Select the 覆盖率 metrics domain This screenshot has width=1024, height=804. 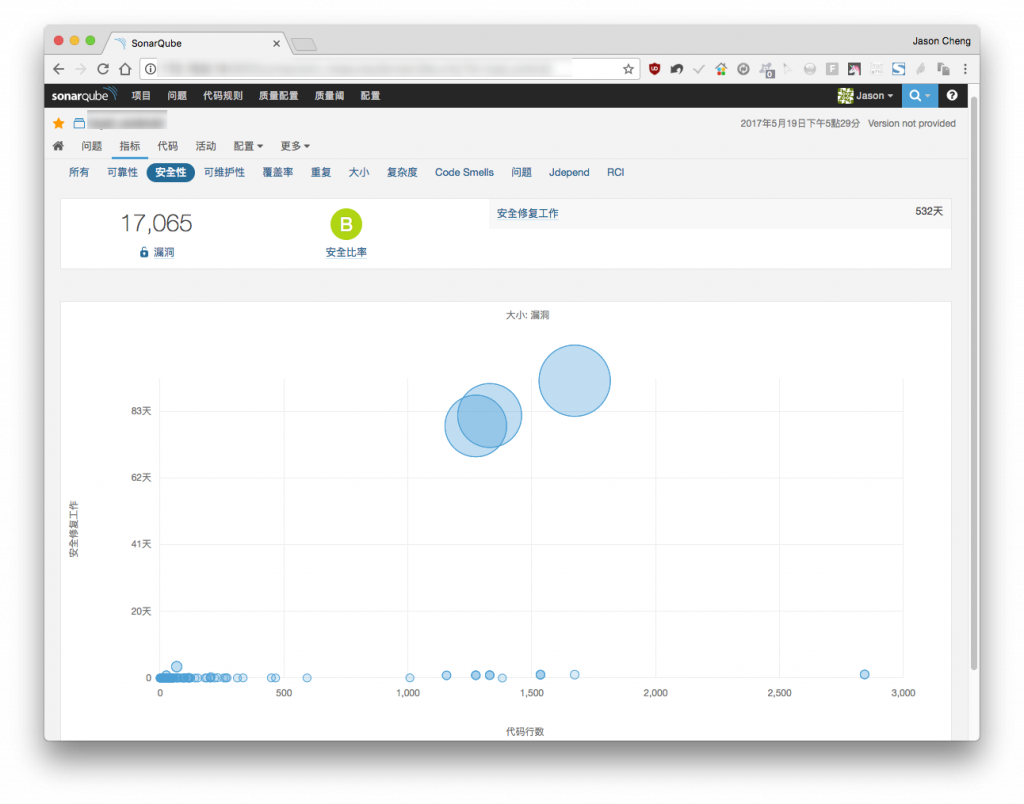coord(278,172)
